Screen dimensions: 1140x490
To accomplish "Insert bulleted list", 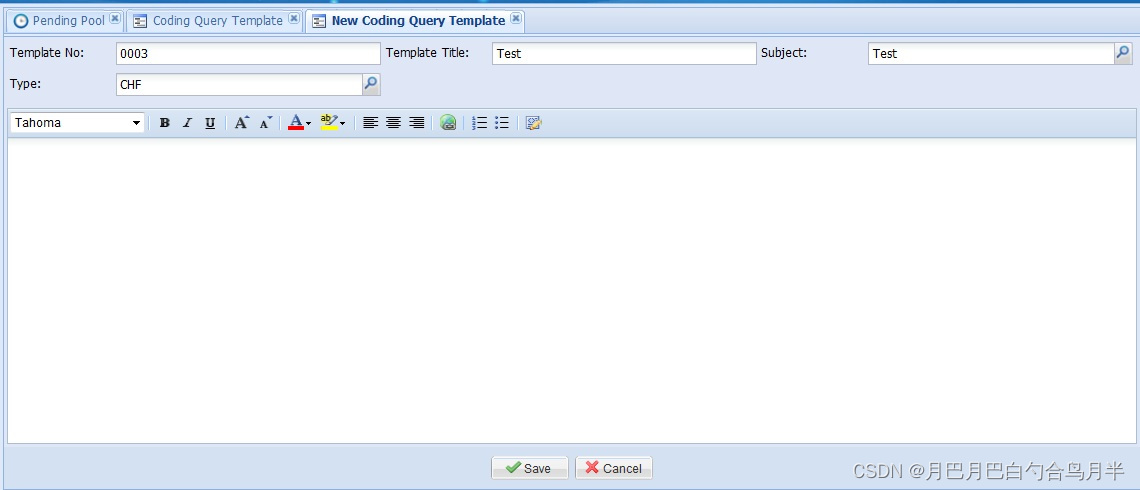I will [502, 123].
